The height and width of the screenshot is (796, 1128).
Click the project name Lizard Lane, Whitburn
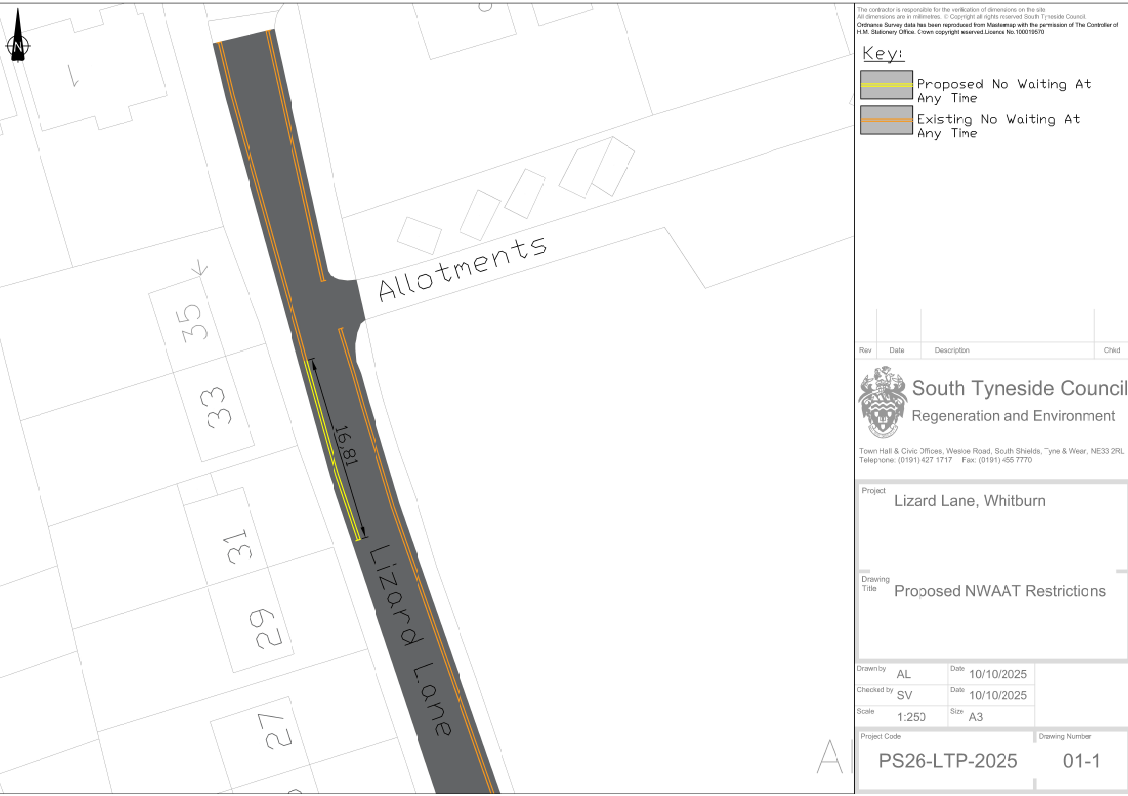coord(969,500)
